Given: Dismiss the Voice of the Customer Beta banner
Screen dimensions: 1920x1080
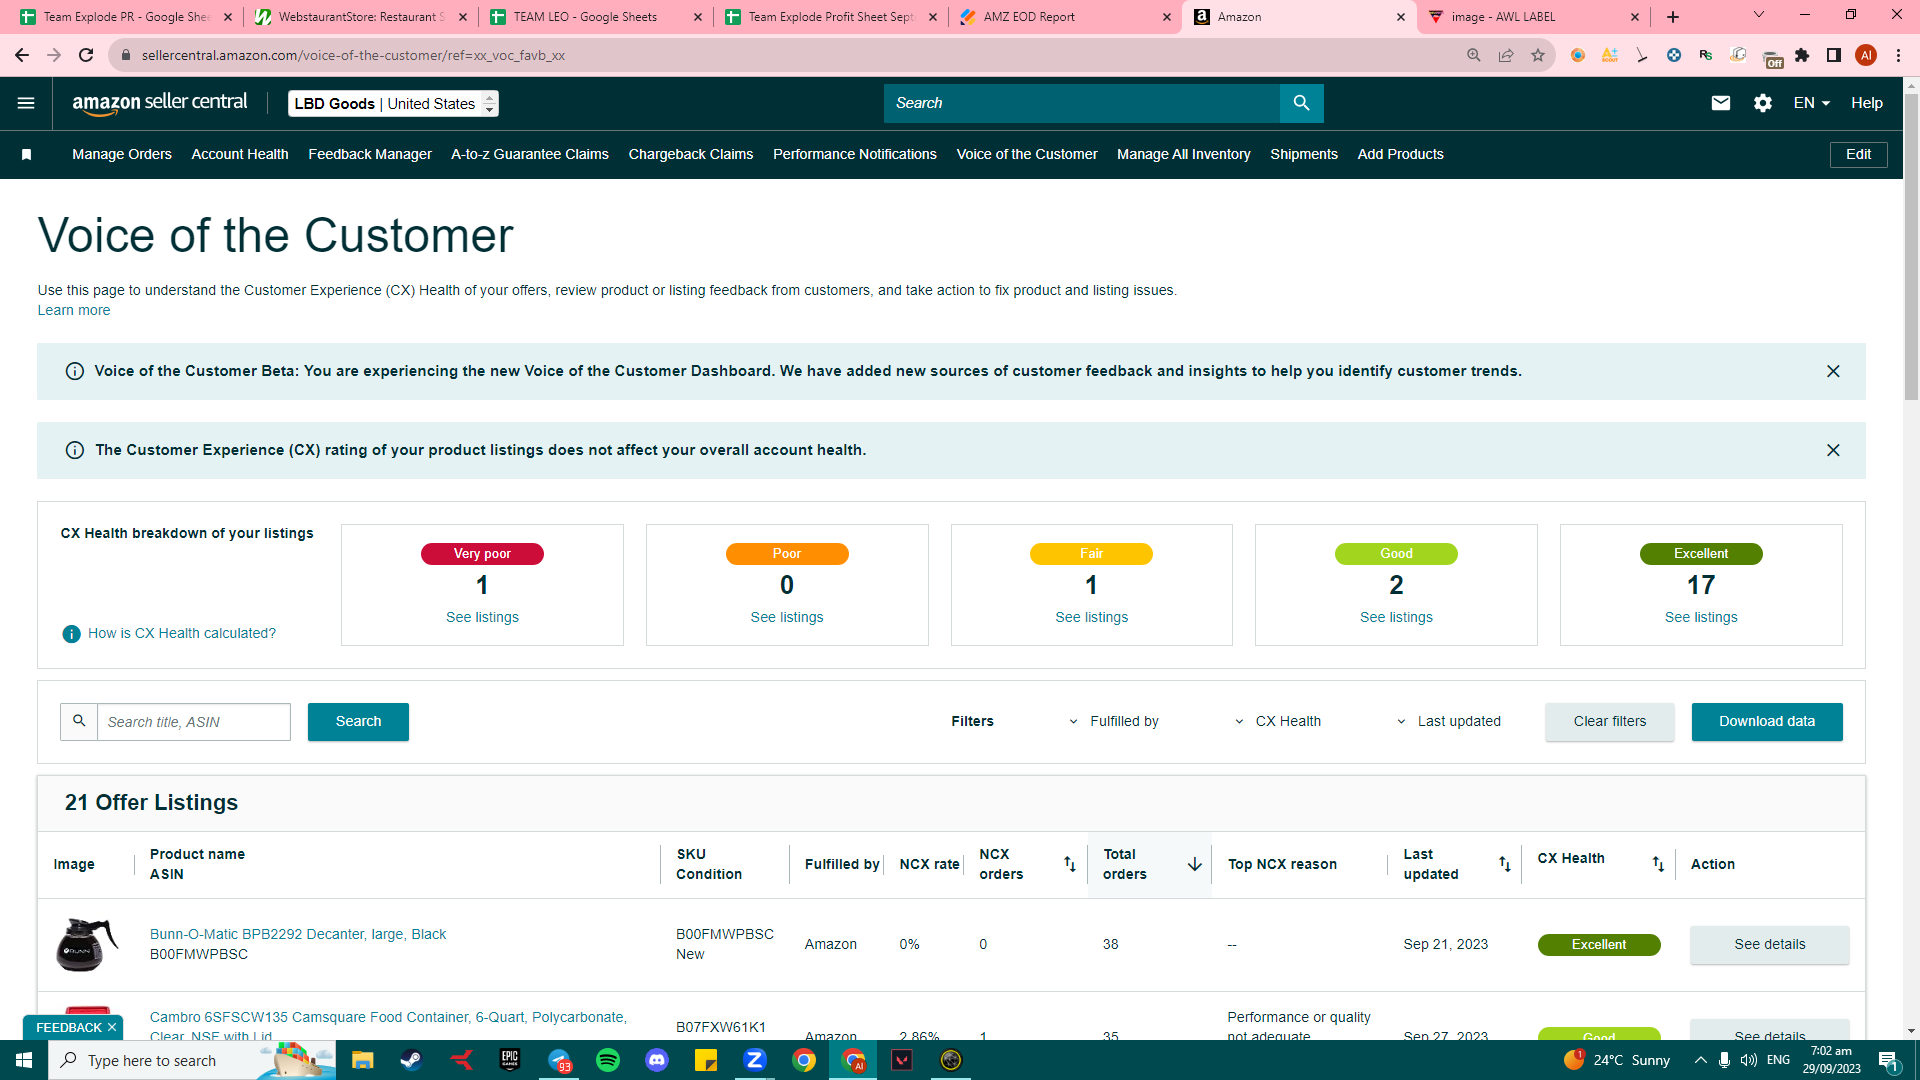Looking at the screenshot, I should (x=1833, y=371).
